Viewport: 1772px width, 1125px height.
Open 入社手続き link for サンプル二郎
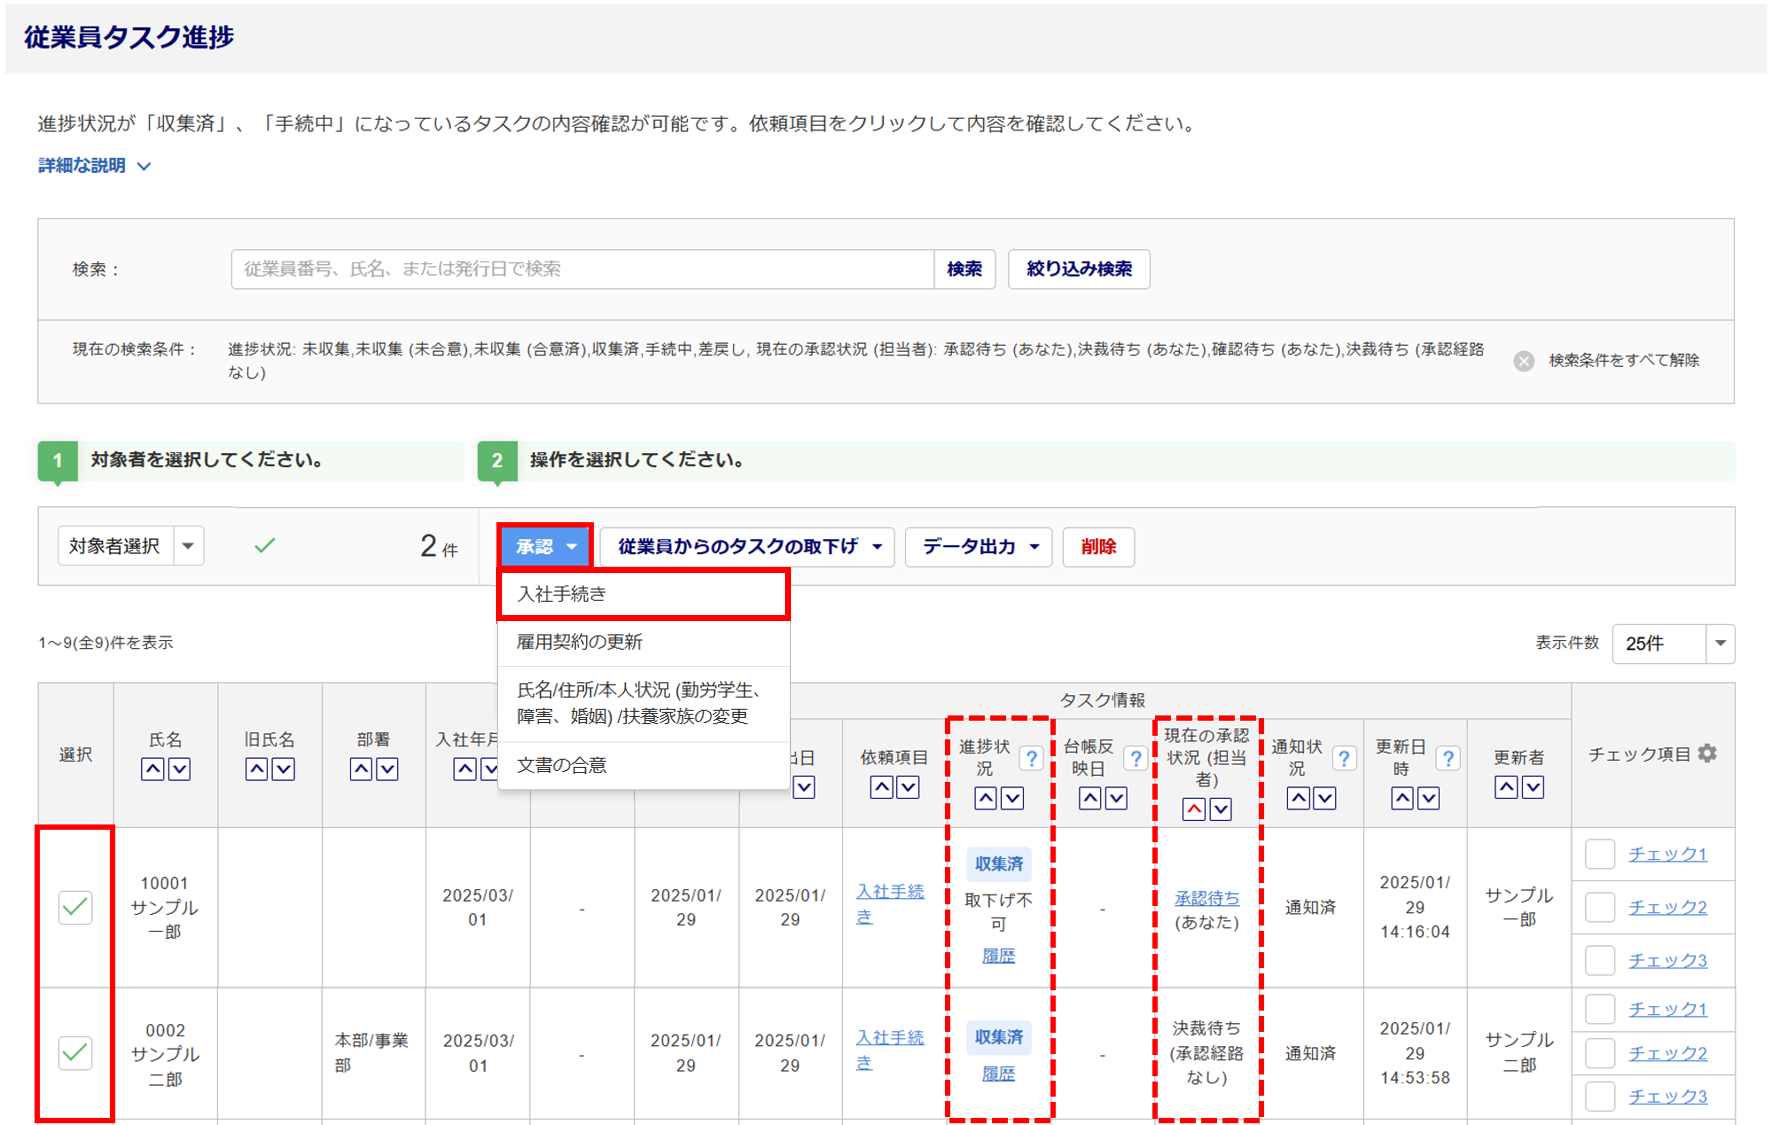click(889, 1050)
